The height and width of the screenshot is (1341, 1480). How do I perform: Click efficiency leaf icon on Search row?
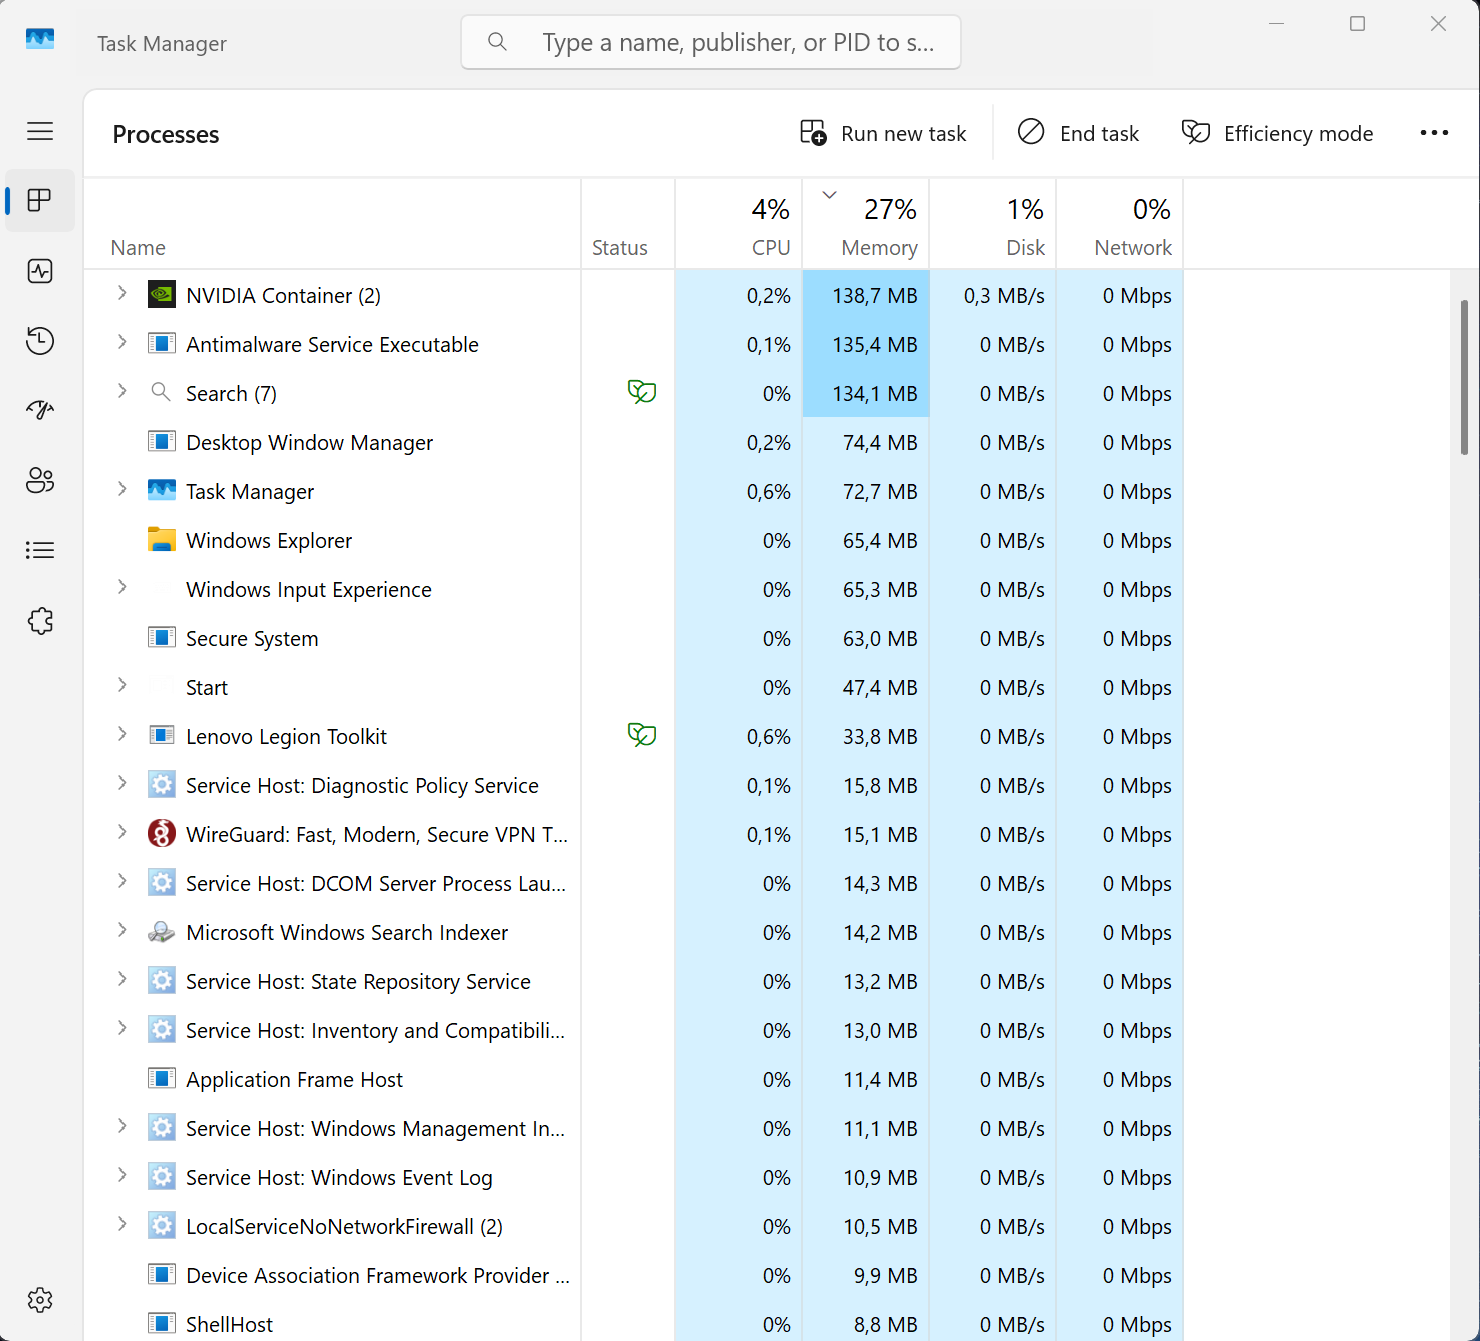point(642,392)
